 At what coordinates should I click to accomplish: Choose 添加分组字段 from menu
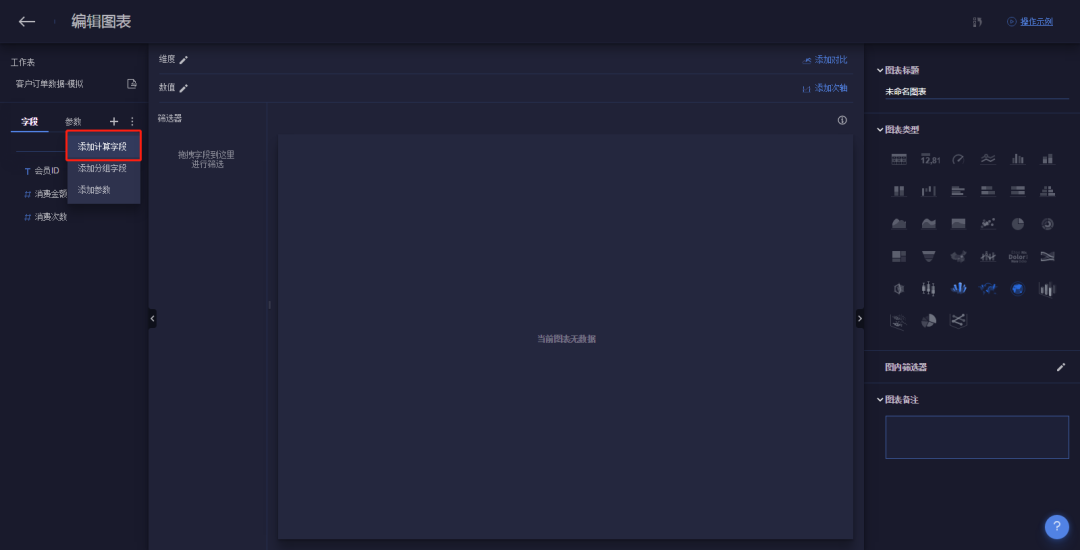pos(103,168)
